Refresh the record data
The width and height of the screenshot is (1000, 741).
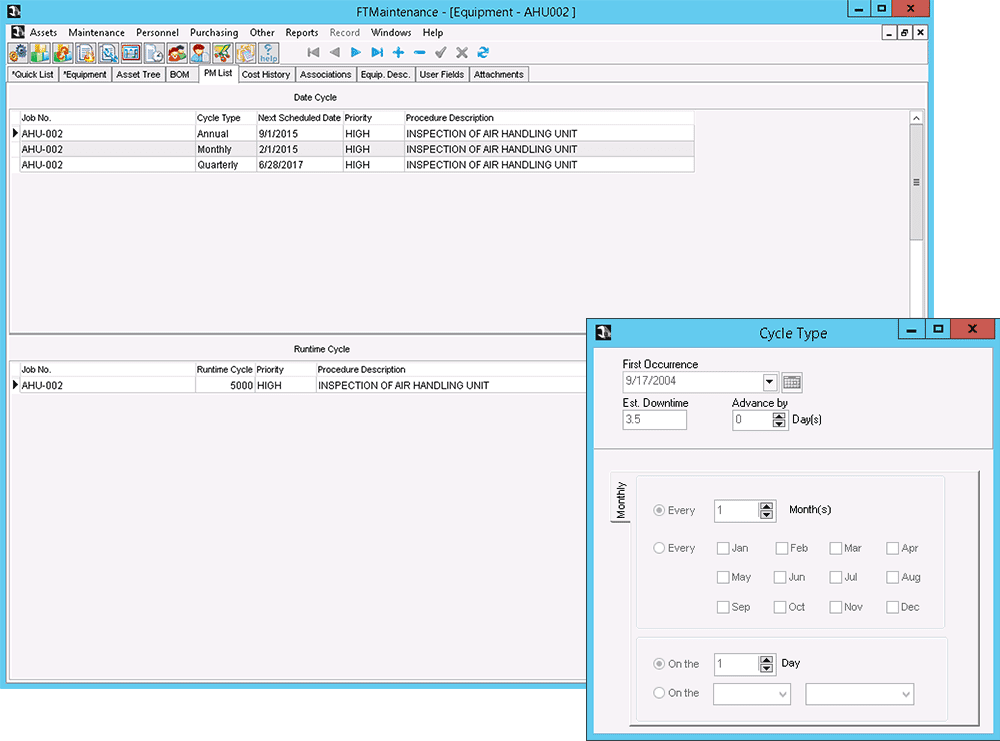tap(483, 52)
